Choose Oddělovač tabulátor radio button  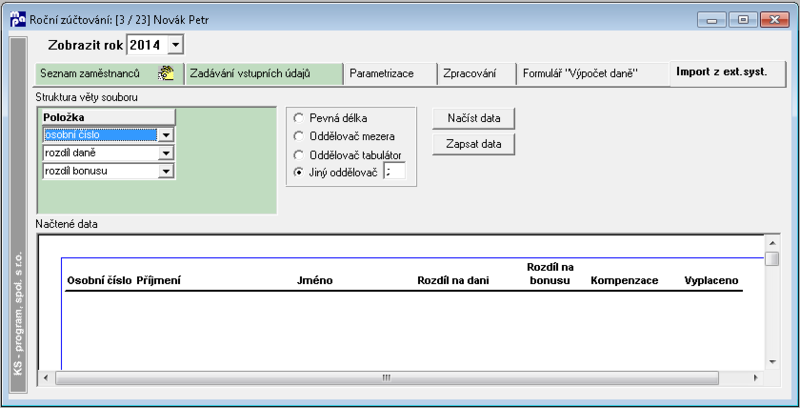point(298,155)
